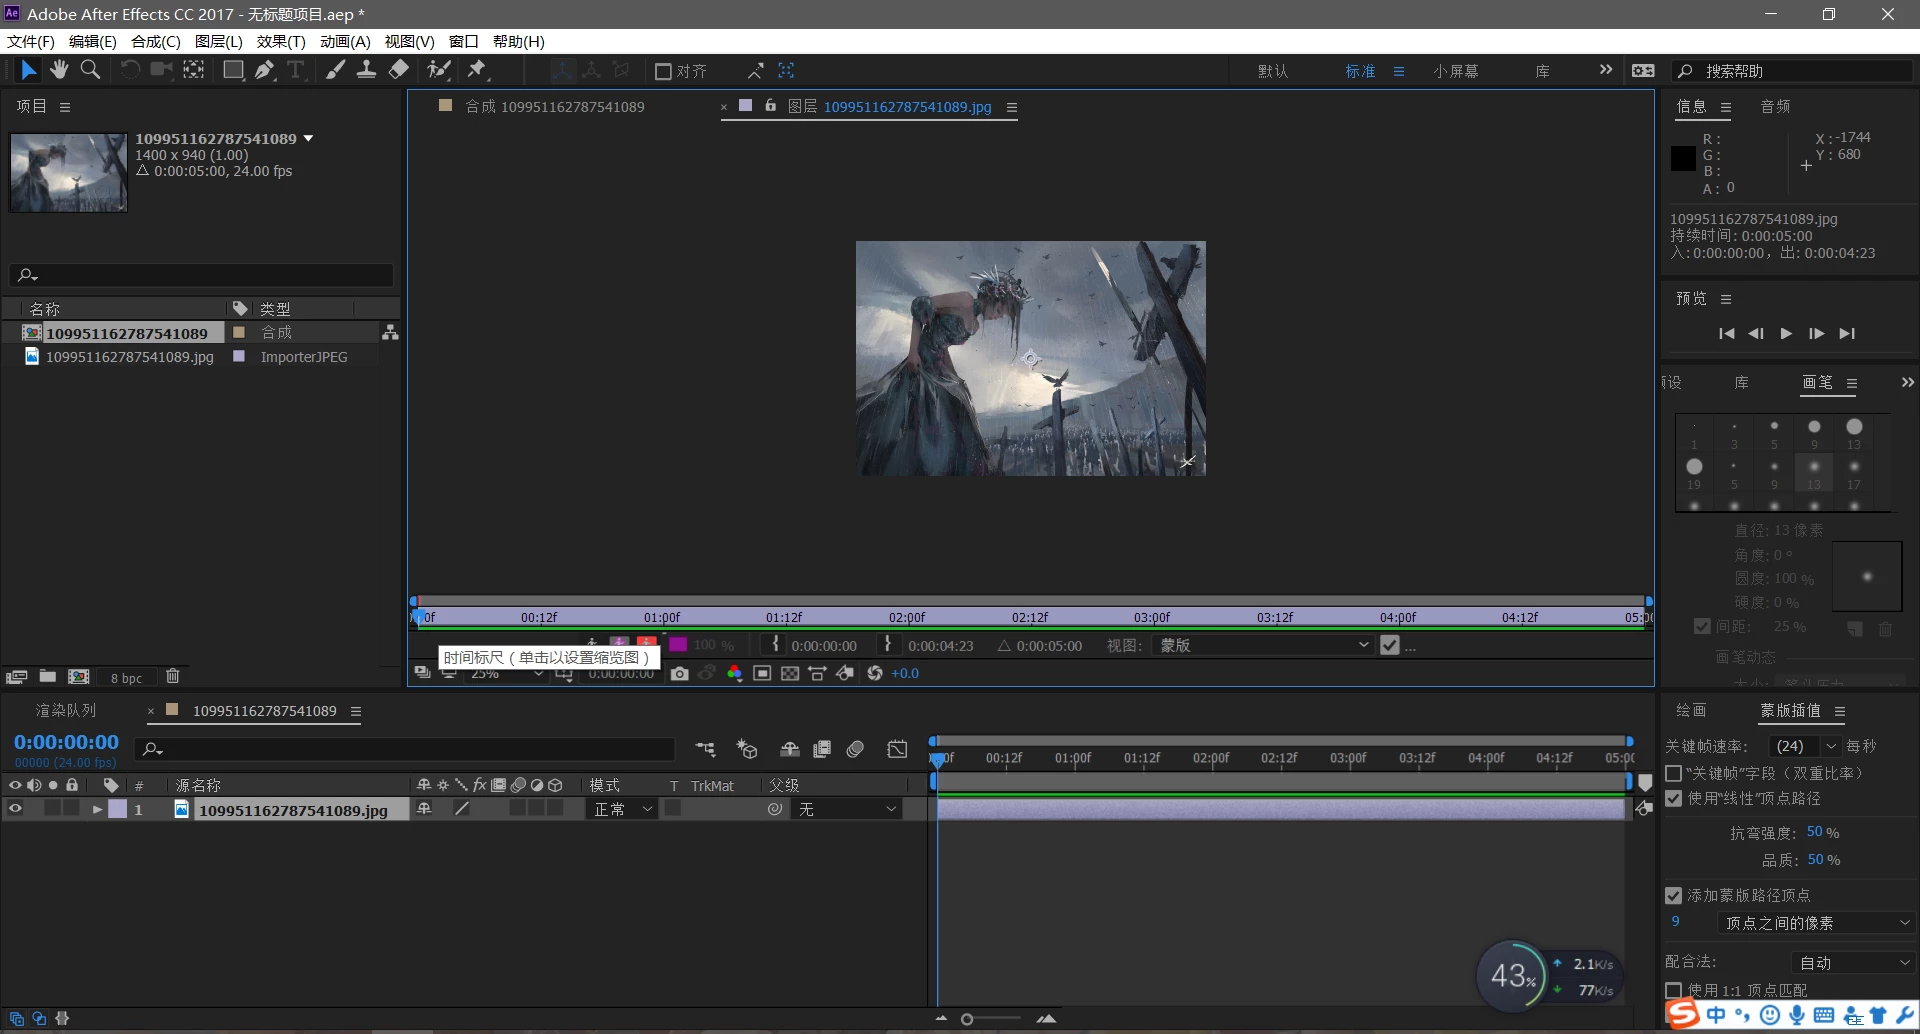Open the show channel RGB icon
The width and height of the screenshot is (1920, 1034).
coord(735,673)
